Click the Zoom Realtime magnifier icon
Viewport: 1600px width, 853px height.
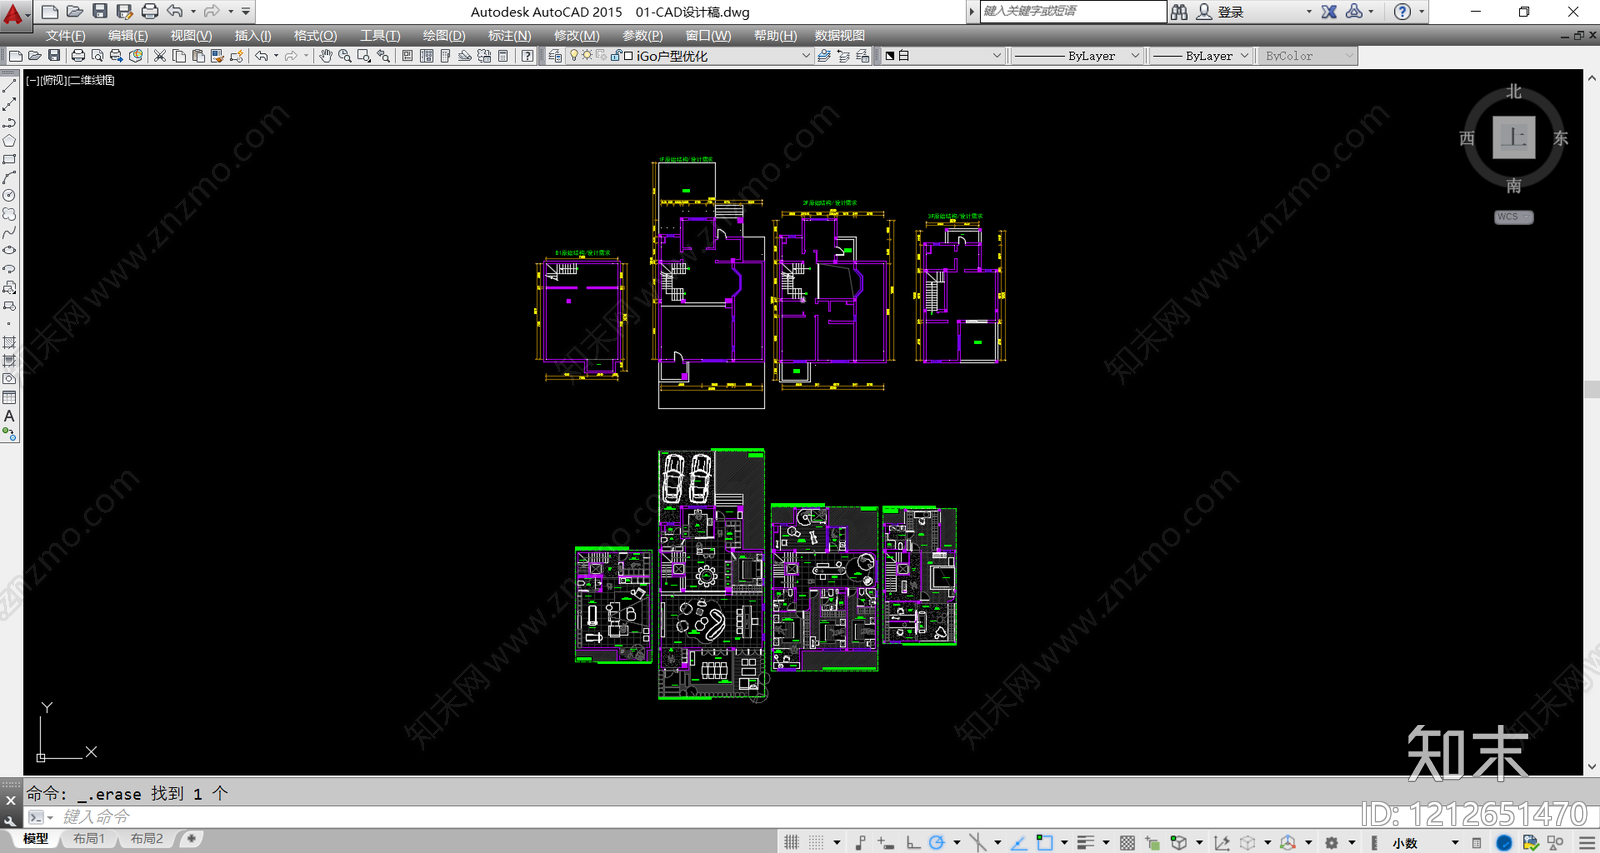tap(345, 56)
